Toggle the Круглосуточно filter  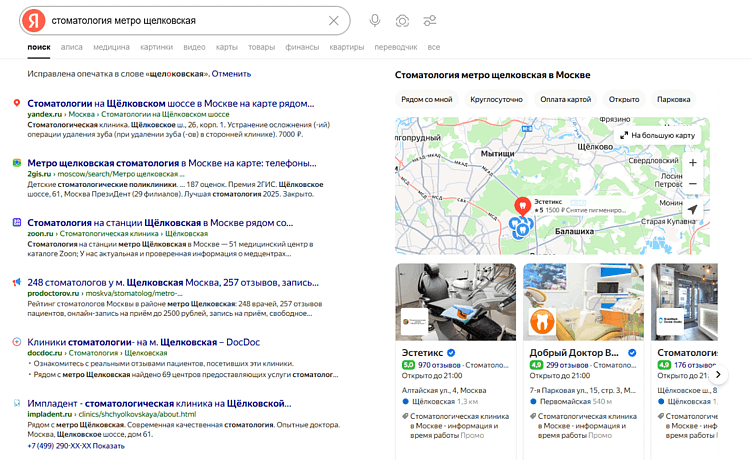(496, 99)
